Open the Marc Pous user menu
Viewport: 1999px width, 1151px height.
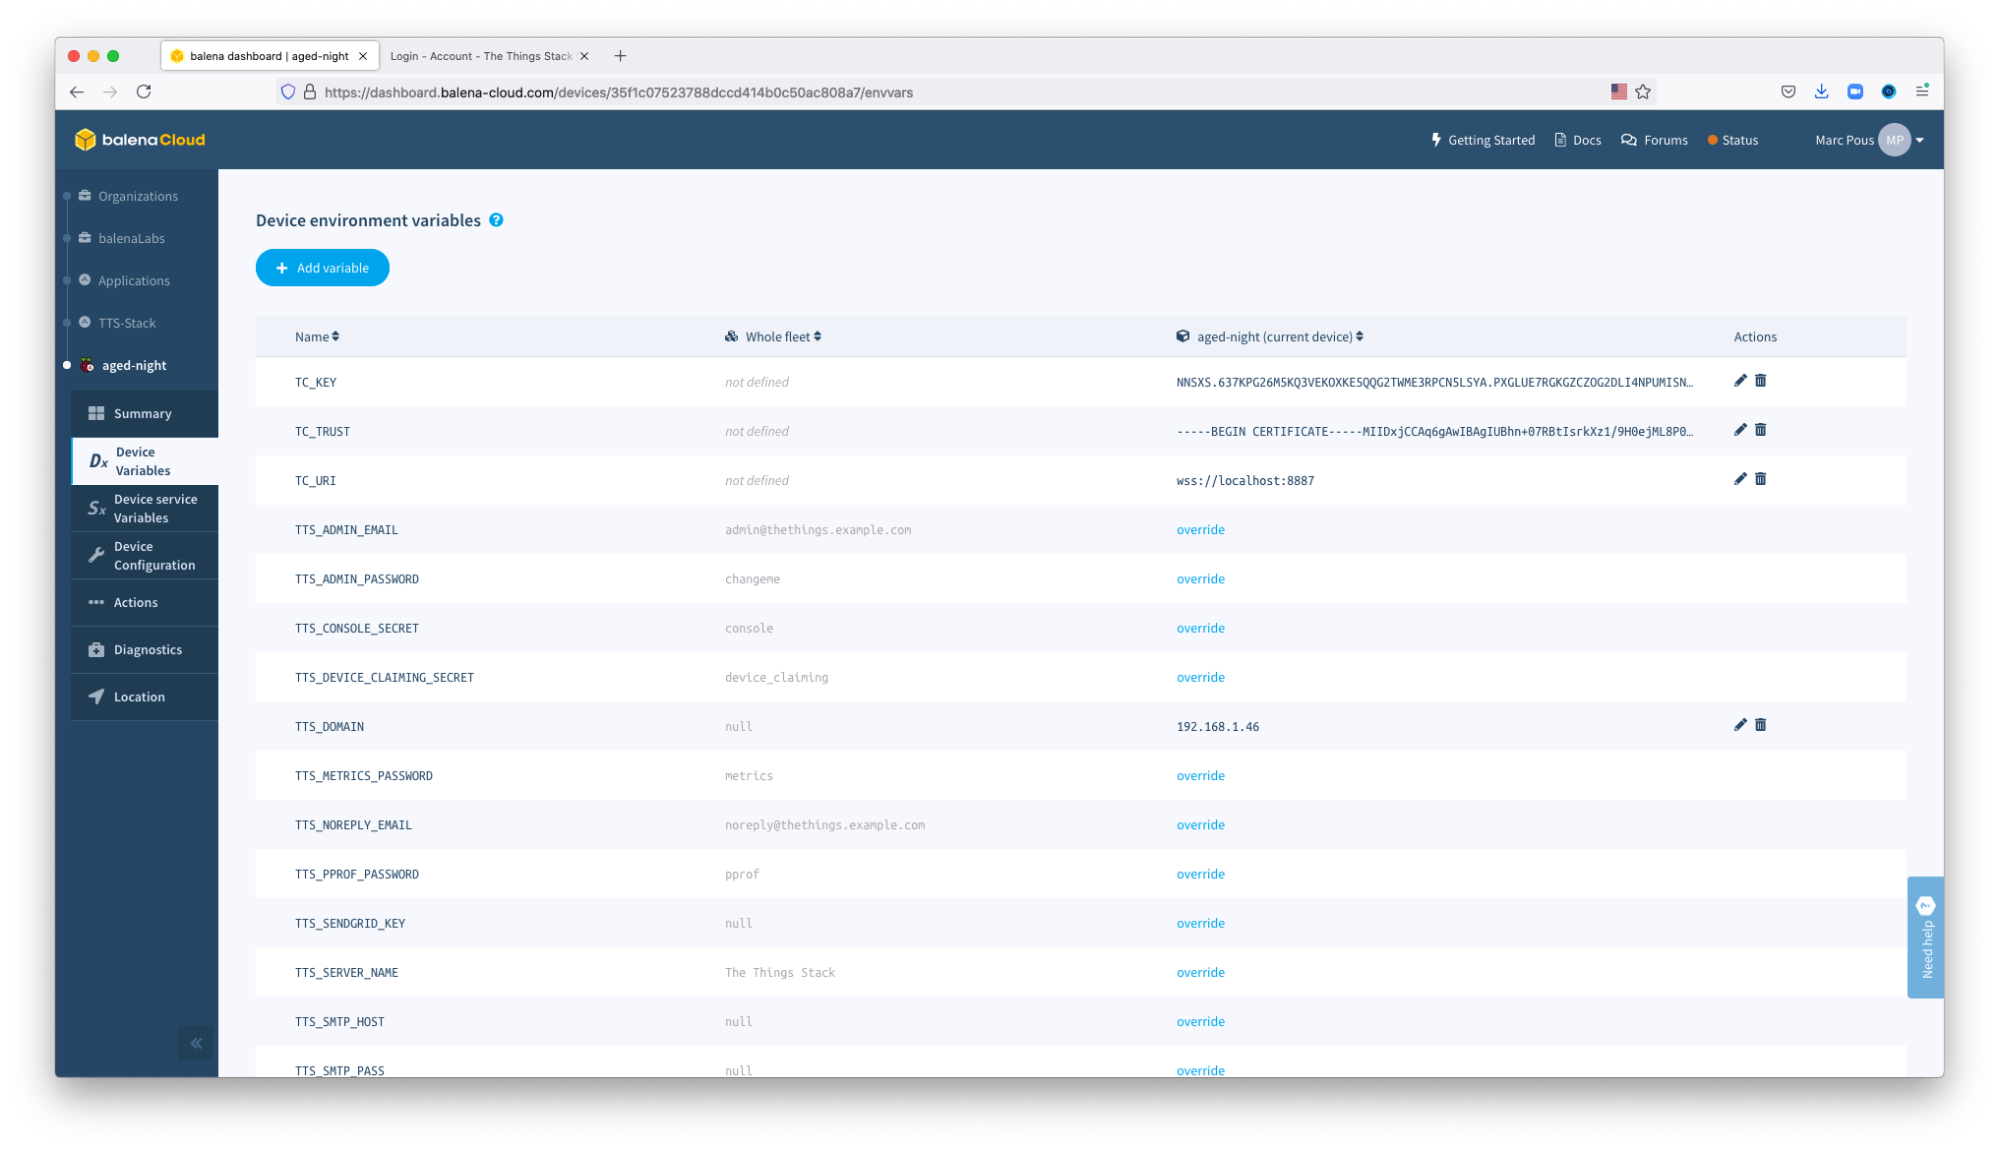pos(1868,140)
